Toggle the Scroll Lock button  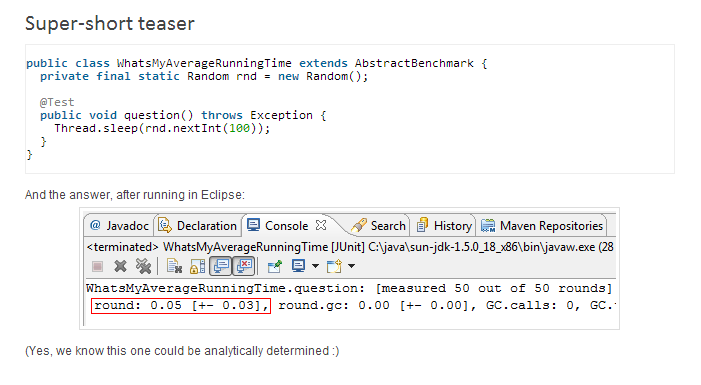197,267
